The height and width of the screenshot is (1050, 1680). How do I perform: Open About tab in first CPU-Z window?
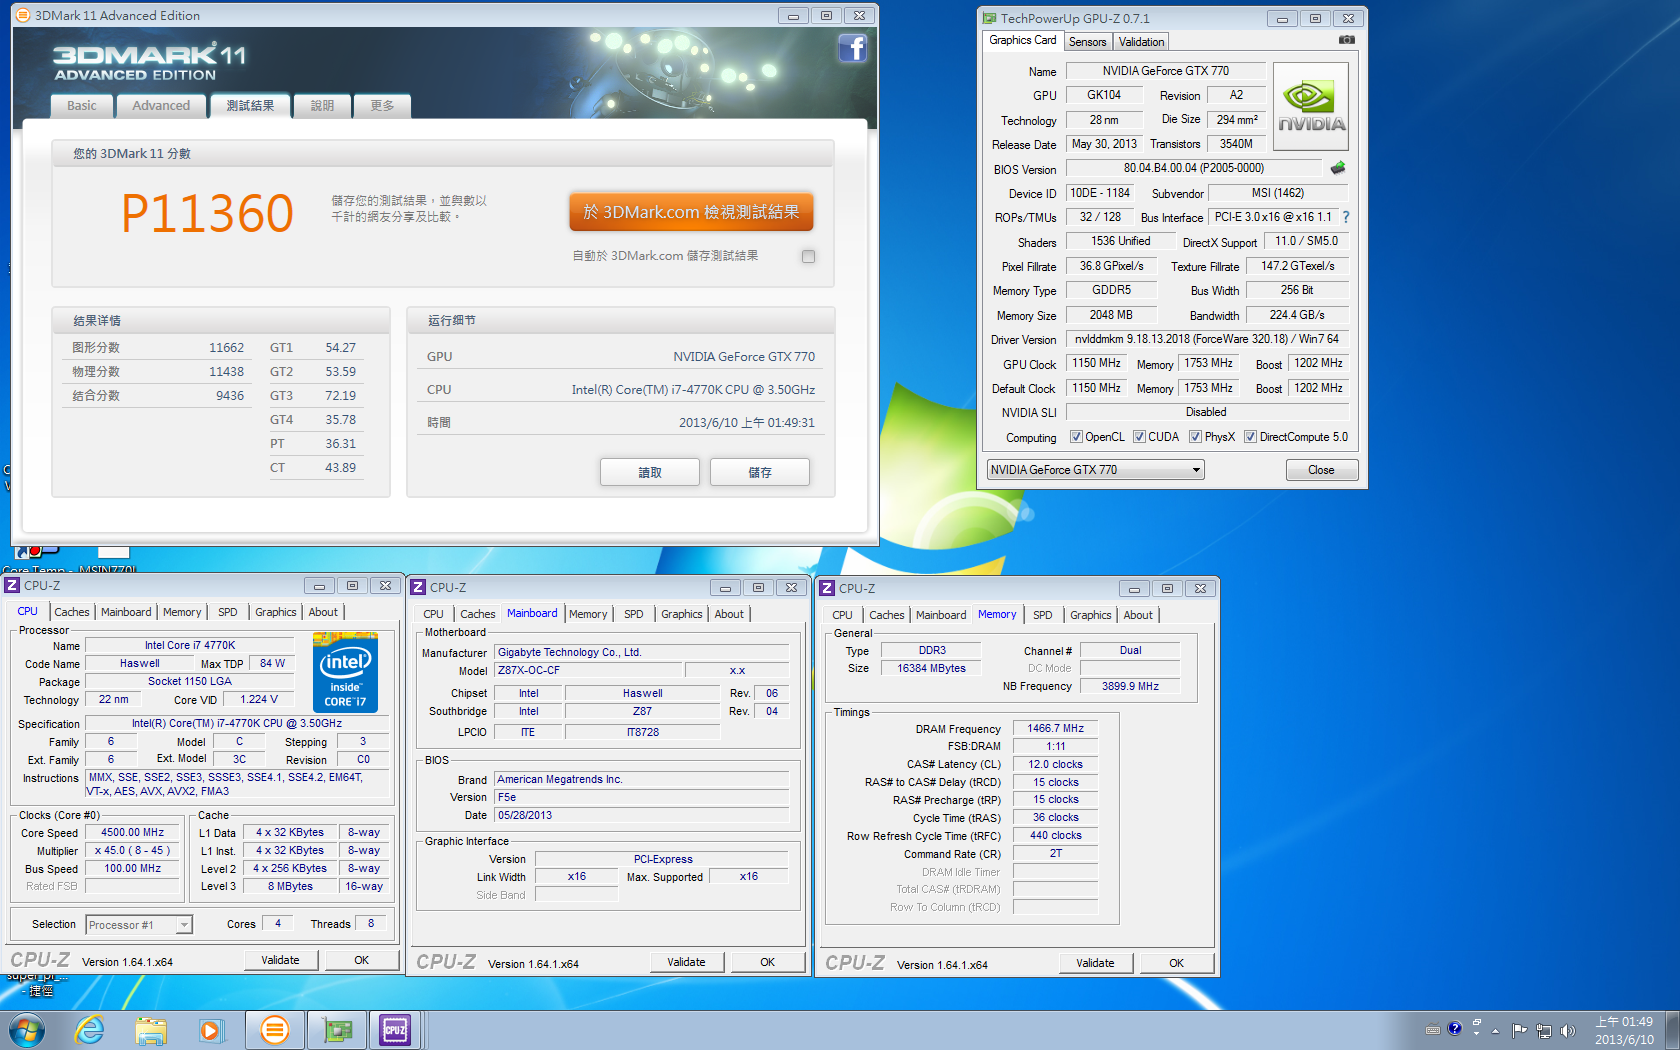point(323,612)
